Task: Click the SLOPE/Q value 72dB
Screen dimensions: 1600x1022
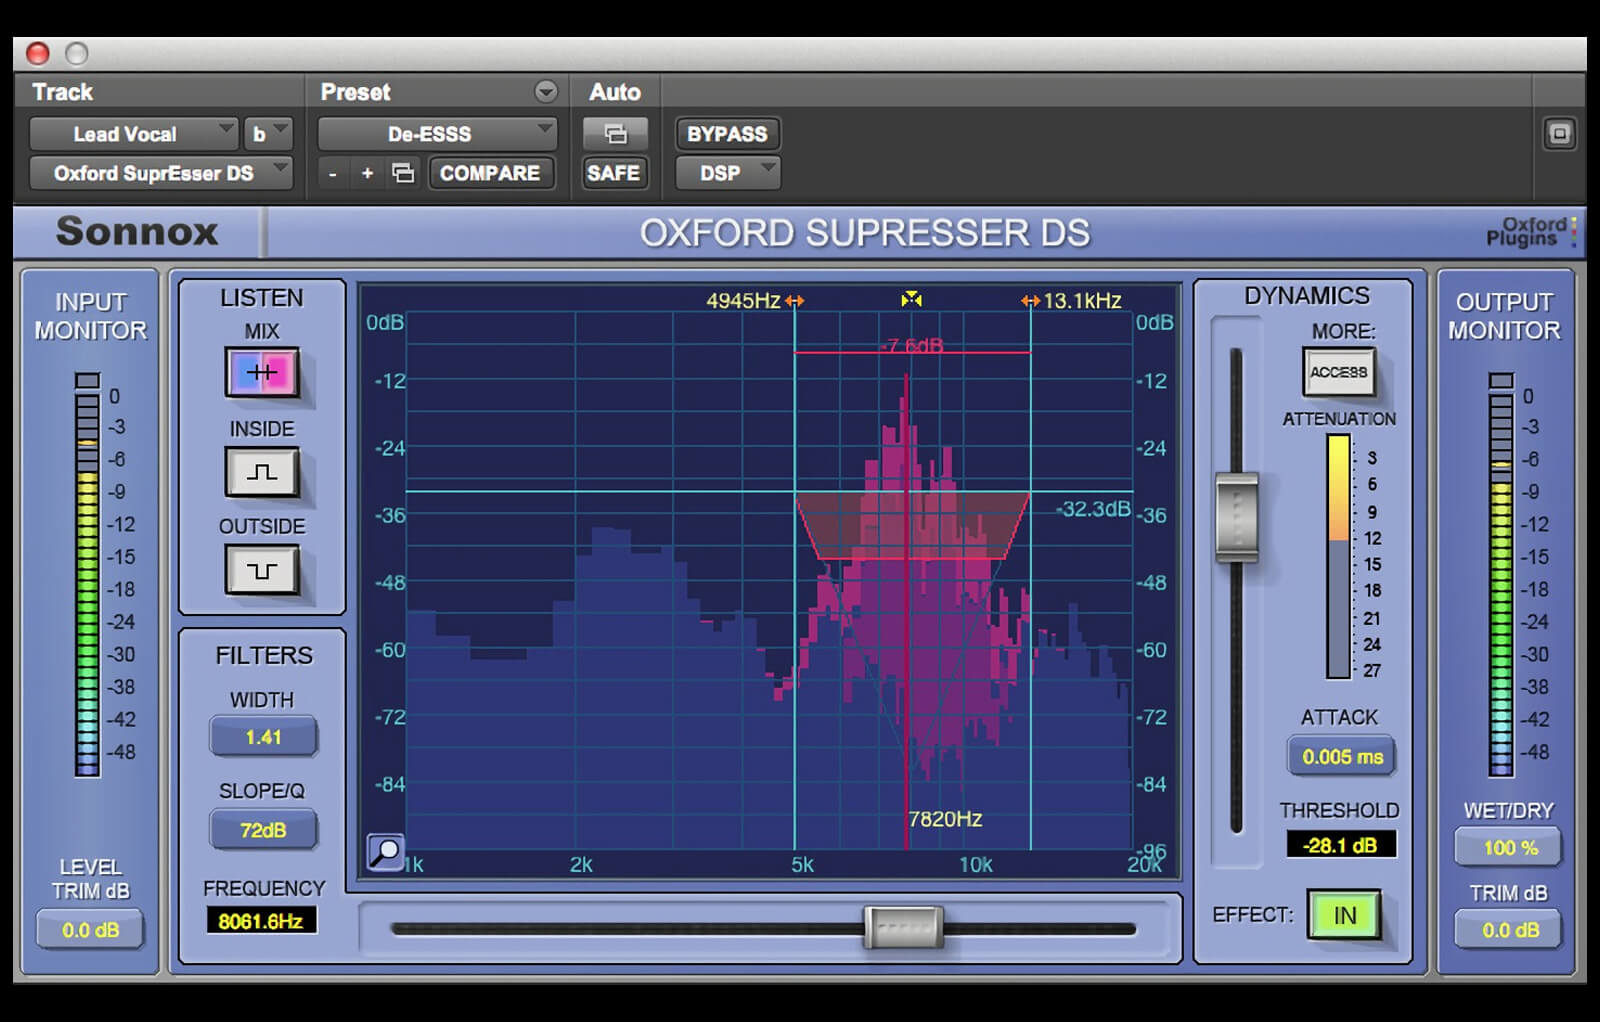Action: (263, 830)
